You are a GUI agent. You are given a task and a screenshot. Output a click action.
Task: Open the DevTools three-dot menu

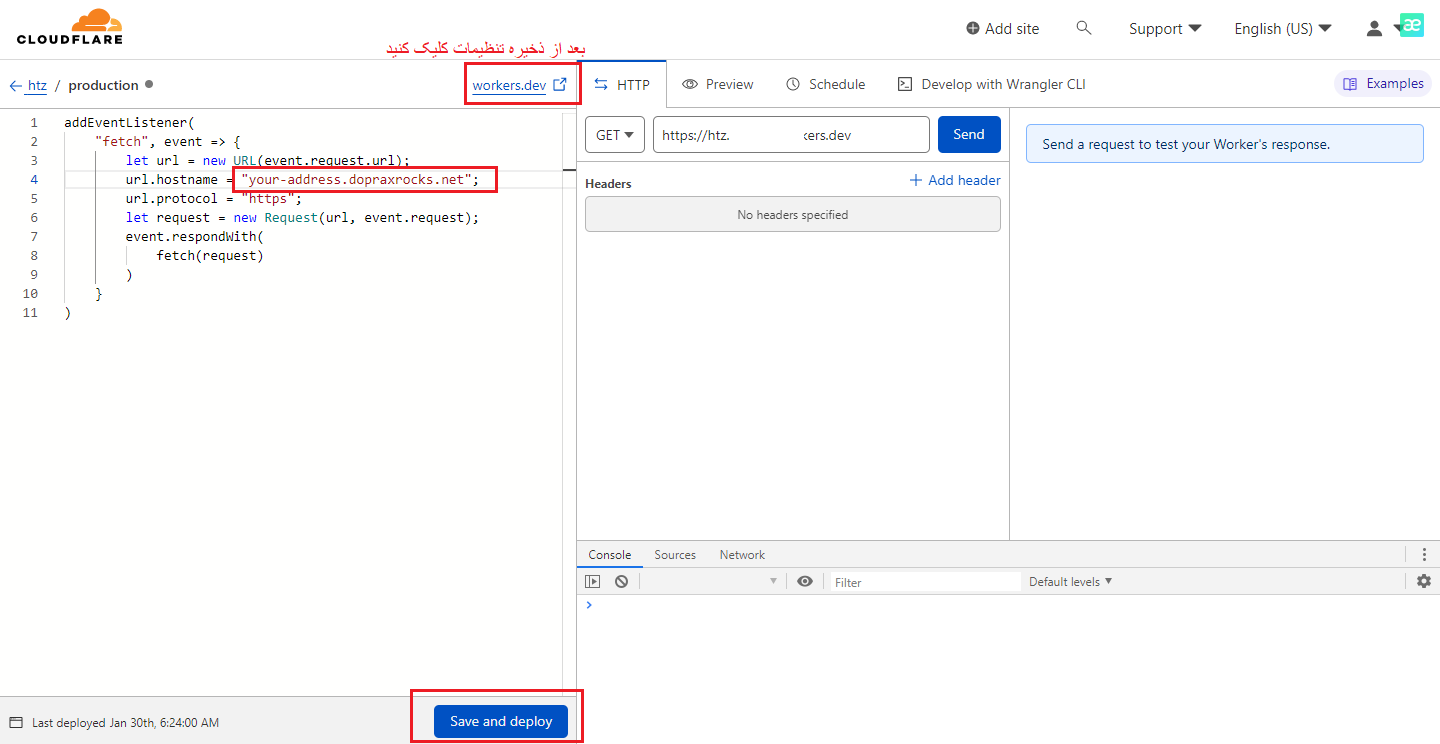[1424, 555]
